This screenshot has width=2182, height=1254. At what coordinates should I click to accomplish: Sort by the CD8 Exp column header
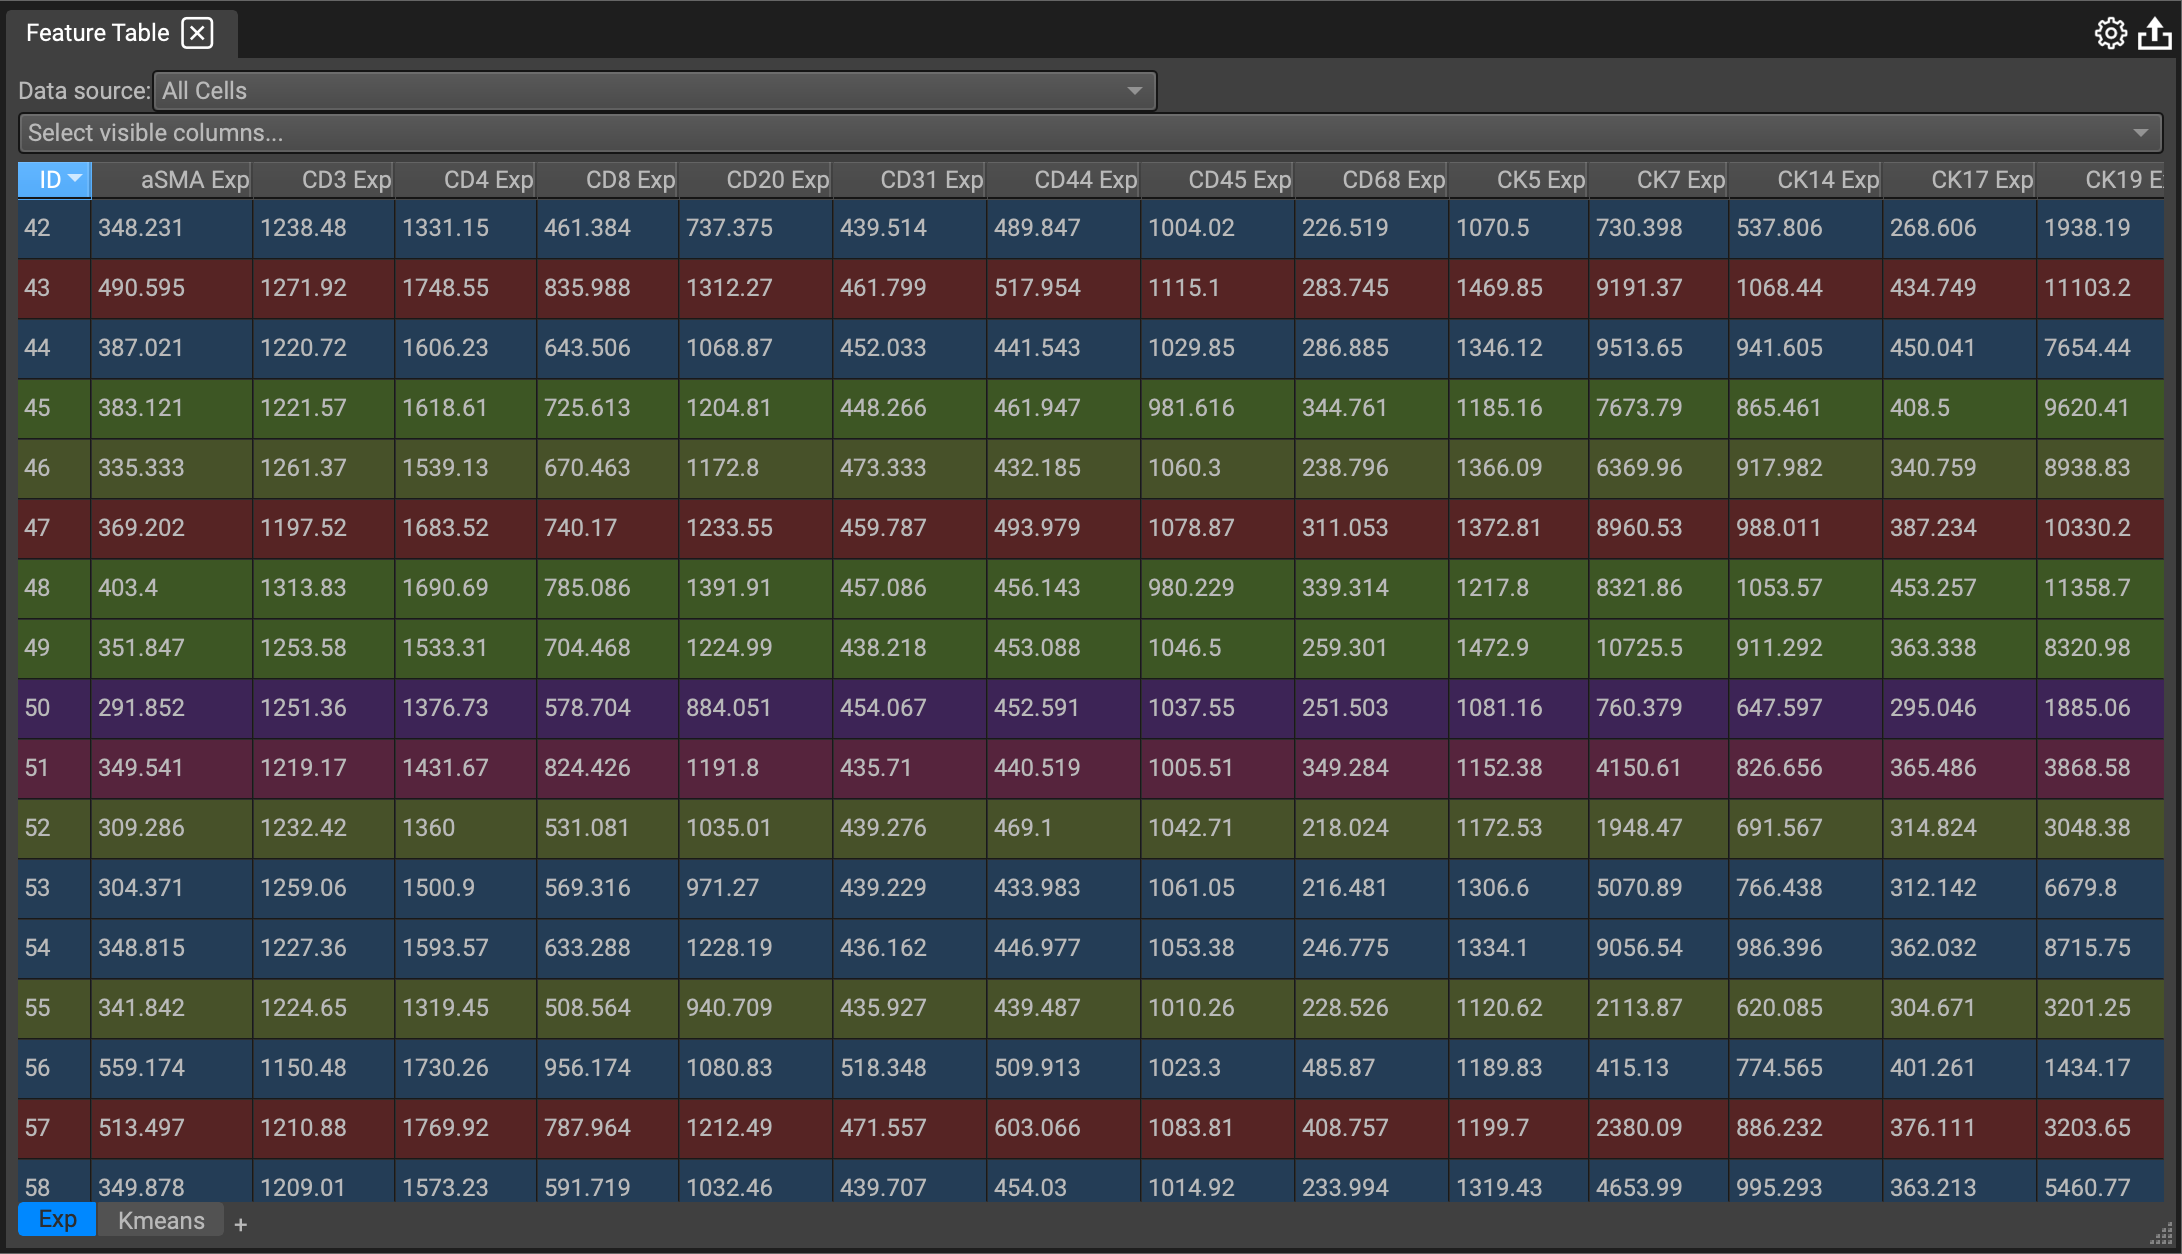point(608,180)
